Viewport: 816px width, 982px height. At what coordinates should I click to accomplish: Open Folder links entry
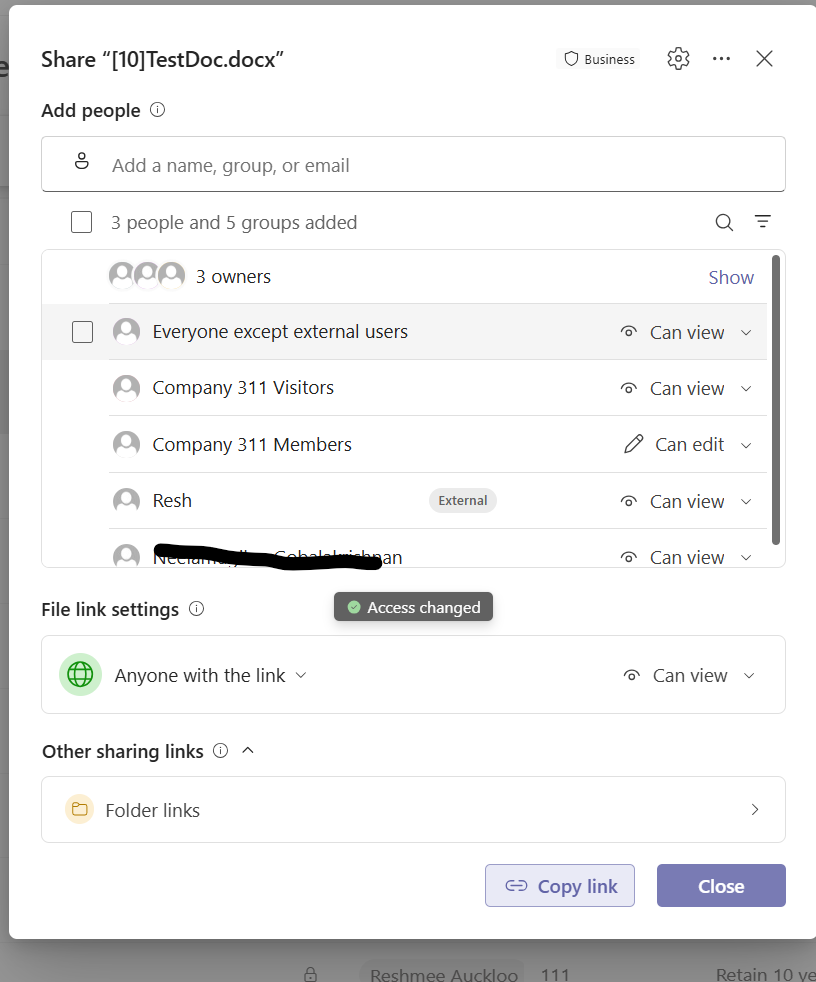tap(413, 810)
